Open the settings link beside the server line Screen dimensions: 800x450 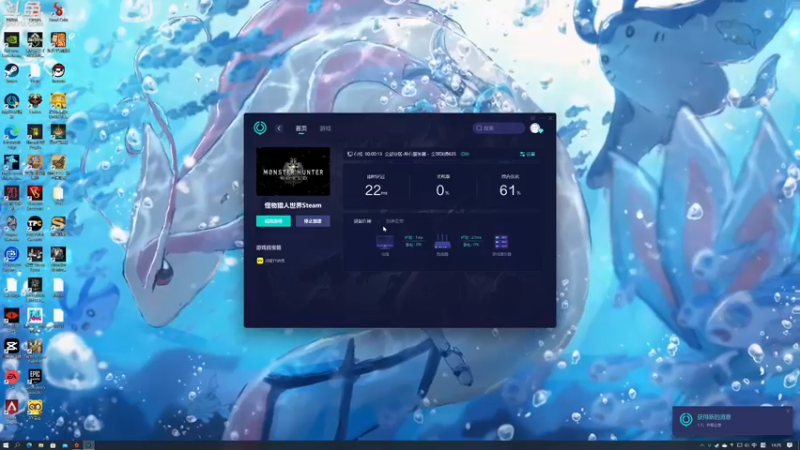528,154
